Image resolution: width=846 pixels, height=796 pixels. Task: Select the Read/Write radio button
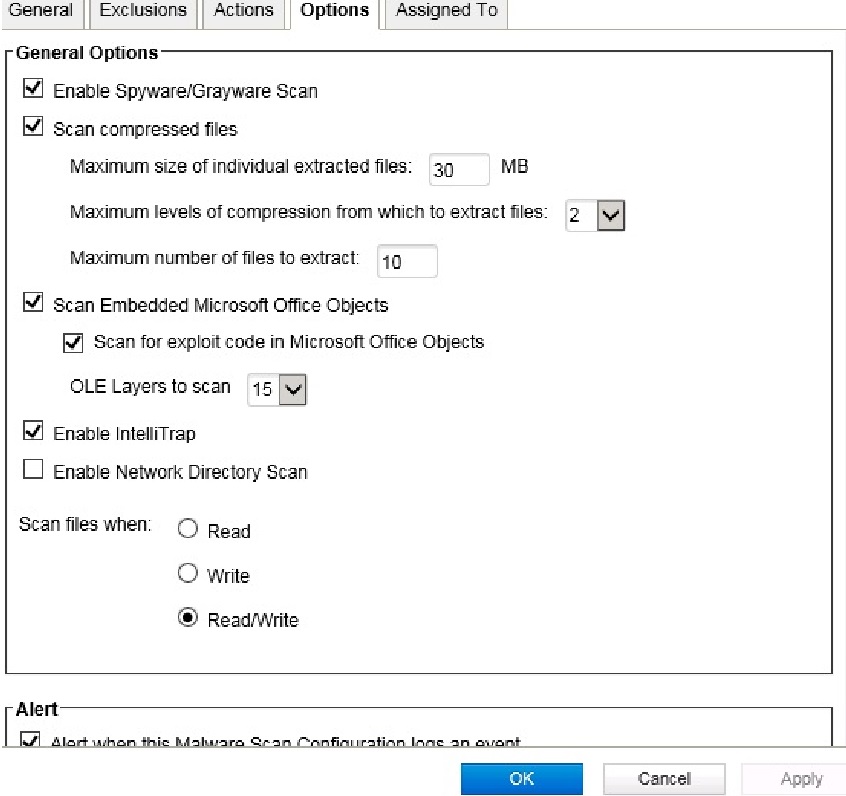coord(187,618)
